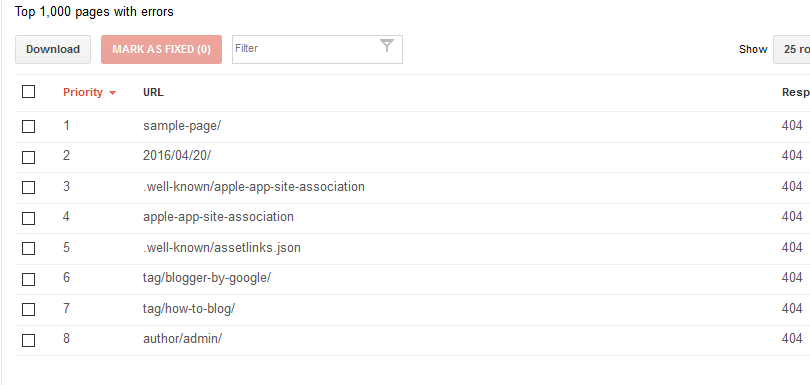Click the Priority sort arrow icon

click(113, 94)
